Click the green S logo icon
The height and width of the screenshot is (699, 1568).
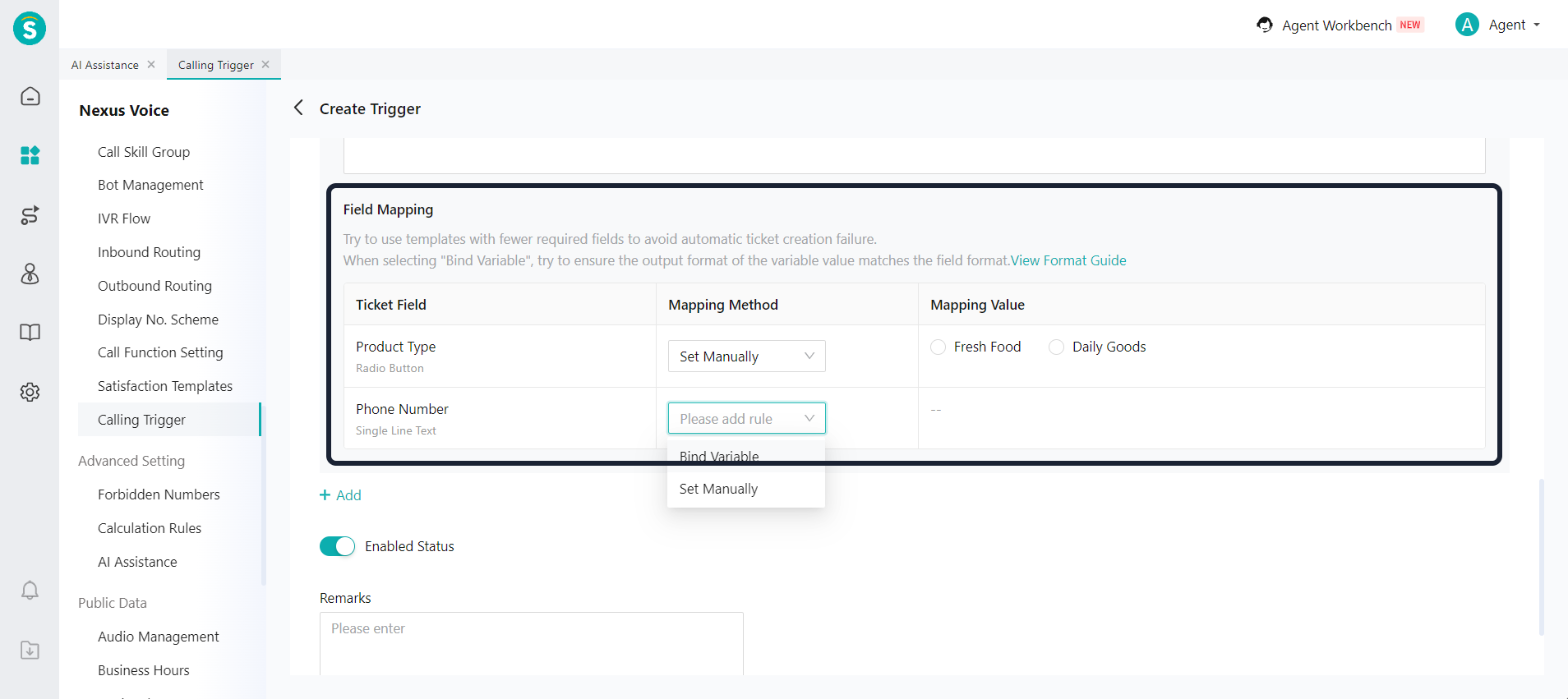pos(30,28)
